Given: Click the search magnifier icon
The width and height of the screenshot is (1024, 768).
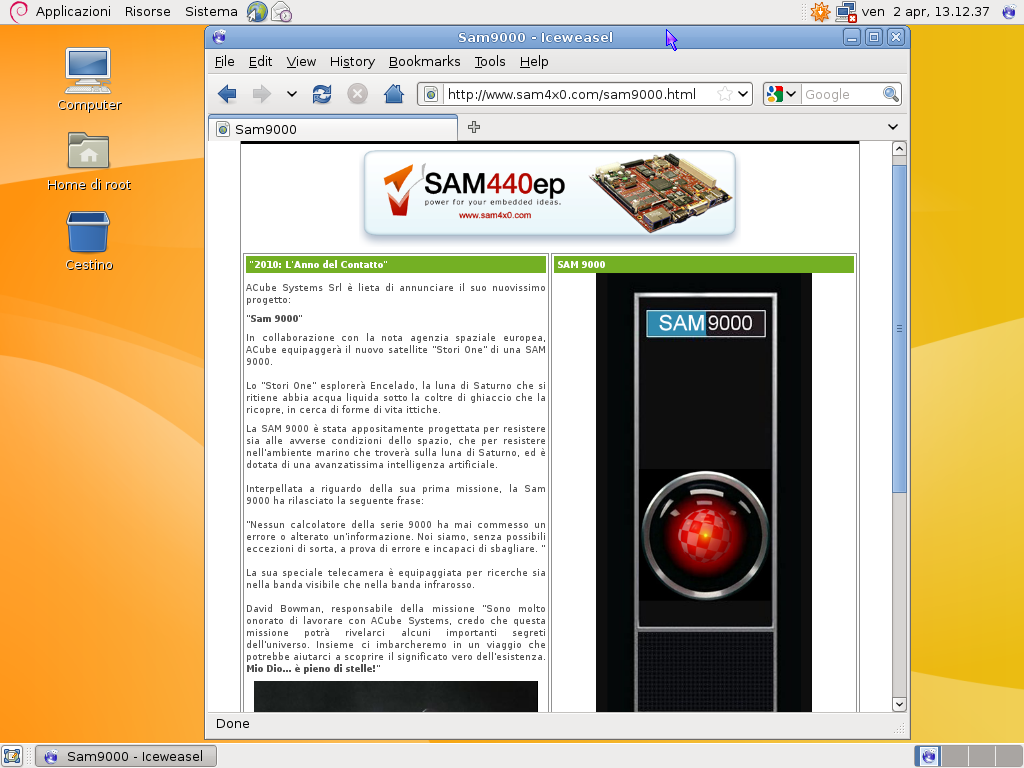Looking at the screenshot, I should [x=890, y=94].
